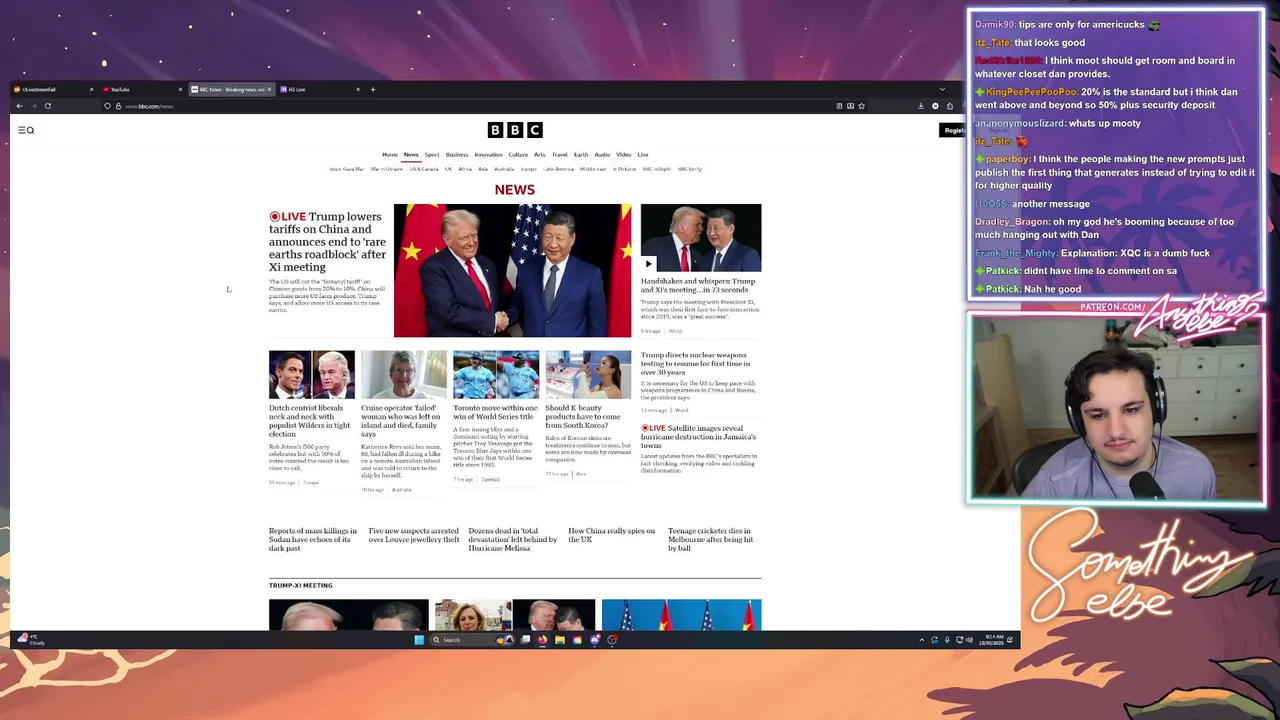Open Discord from the taskbar

(x=595, y=640)
